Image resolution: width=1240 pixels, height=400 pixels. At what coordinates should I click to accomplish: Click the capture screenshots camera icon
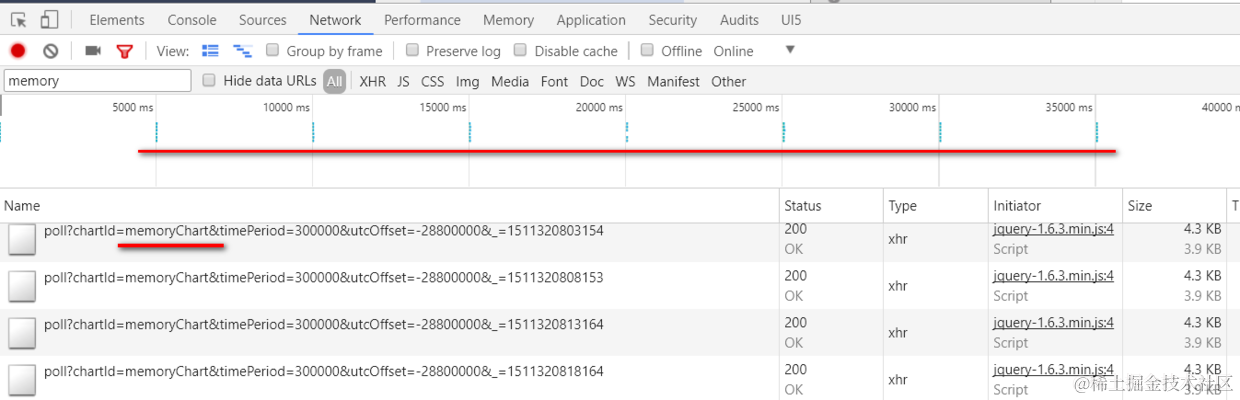(x=93, y=51)
